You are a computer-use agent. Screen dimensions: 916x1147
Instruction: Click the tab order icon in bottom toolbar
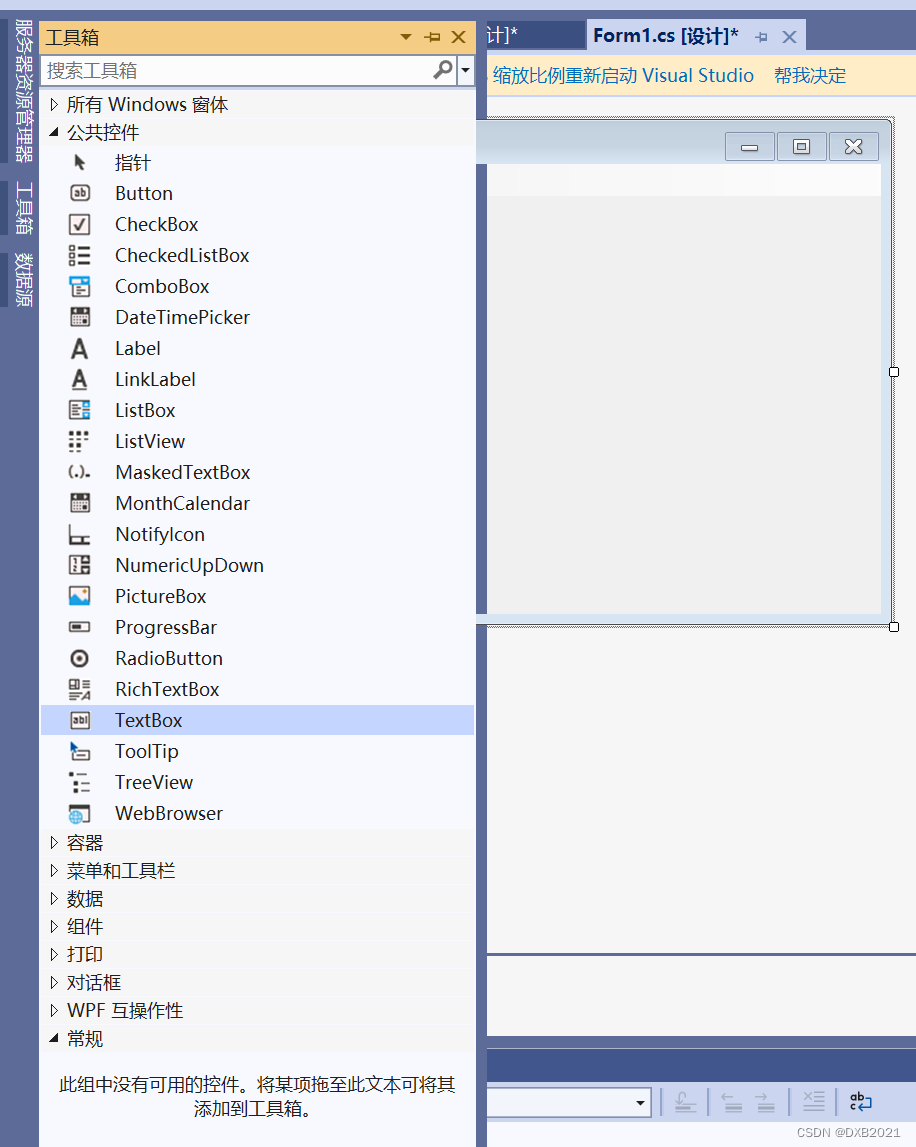[860, 1101]
